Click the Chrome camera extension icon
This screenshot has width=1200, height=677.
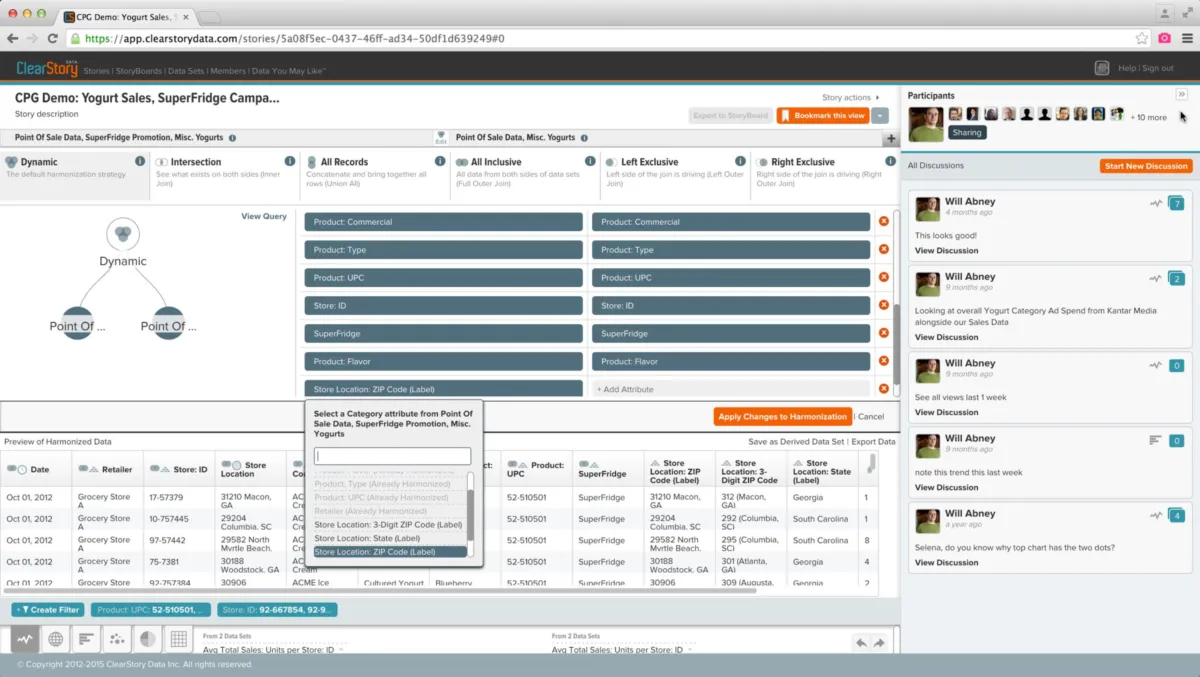click(x=1164, y=38)
